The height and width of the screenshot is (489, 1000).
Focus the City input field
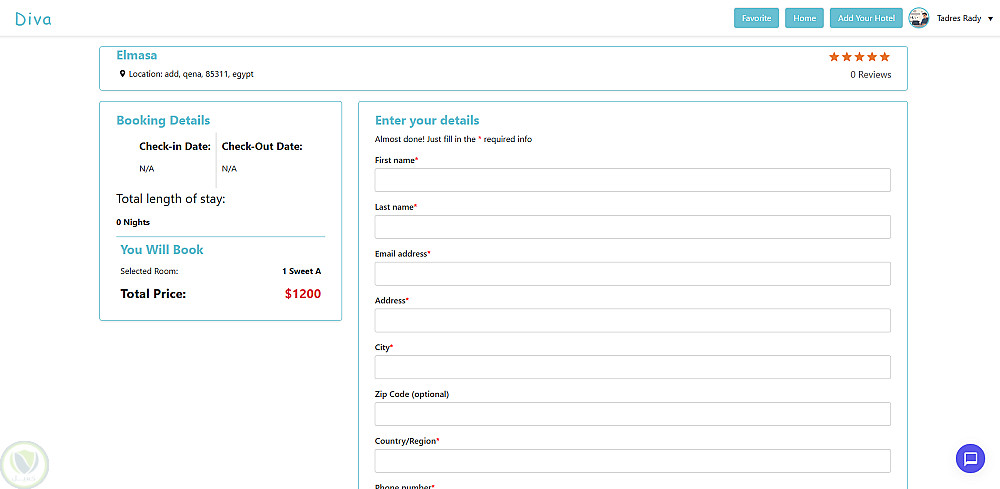click(x=632, y=367)
